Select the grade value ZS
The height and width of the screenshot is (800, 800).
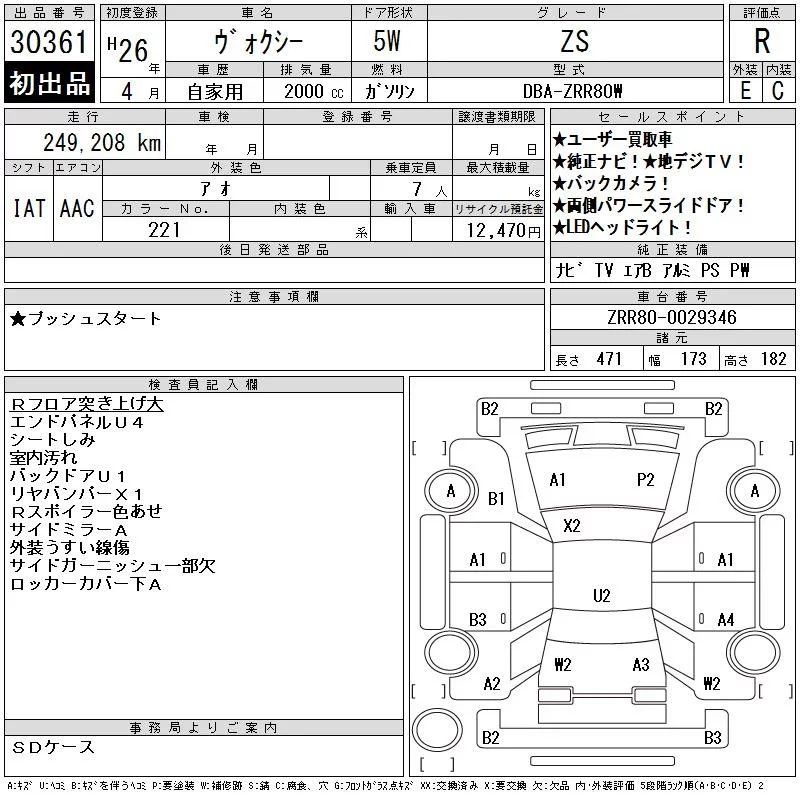(575, 41)
